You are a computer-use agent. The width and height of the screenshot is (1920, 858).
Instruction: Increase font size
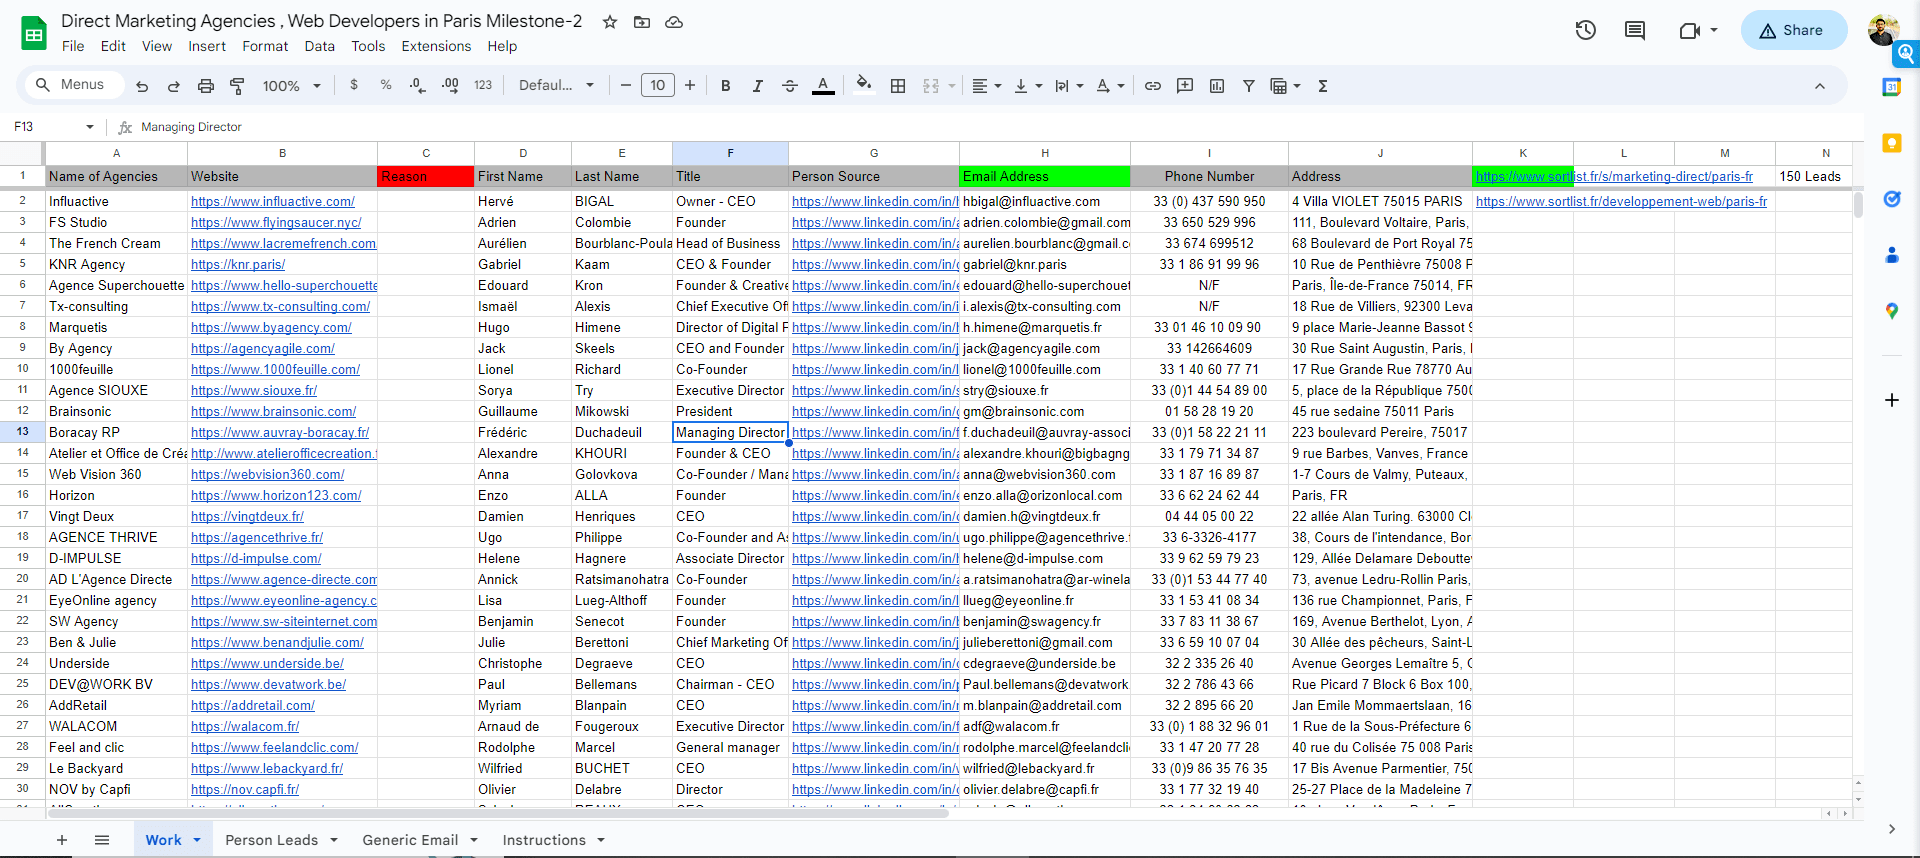coord(690,85)
